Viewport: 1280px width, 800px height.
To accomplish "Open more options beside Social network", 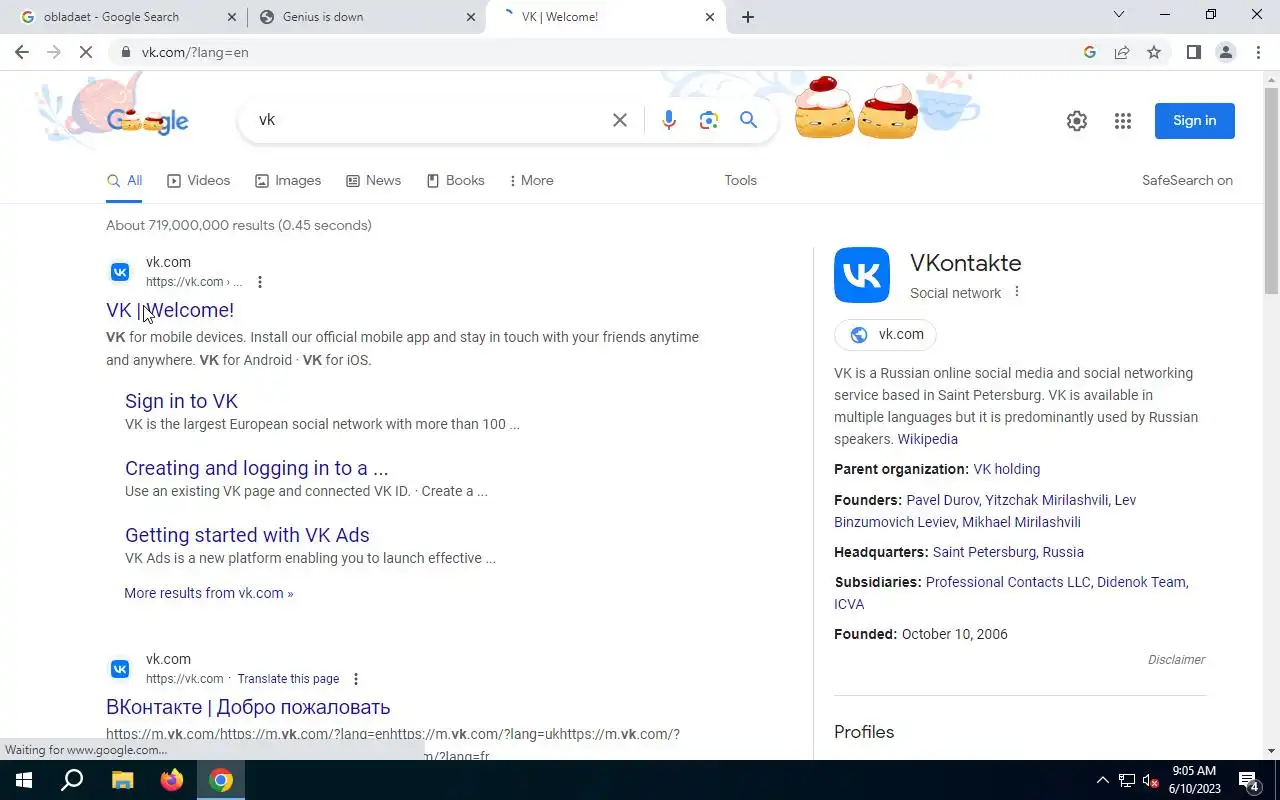I will (1017, 292).
